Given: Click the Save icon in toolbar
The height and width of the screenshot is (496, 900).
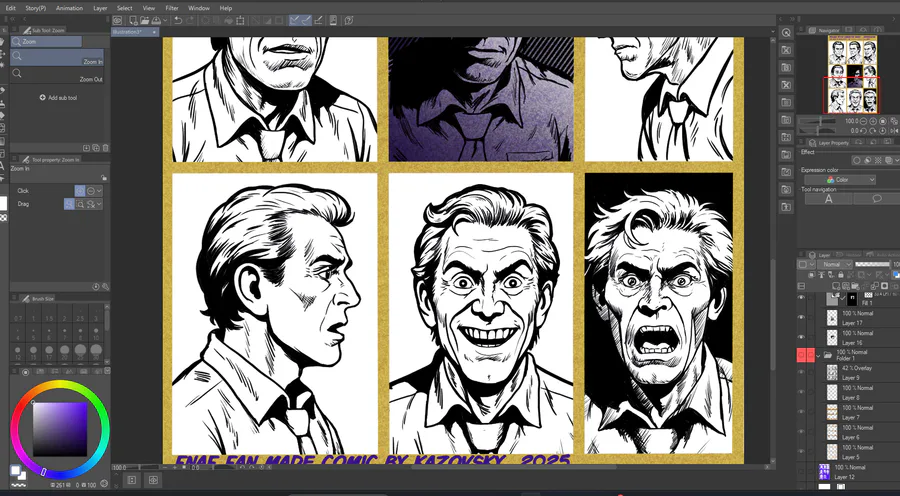Looking at the screenshot, I should [156, 21].
